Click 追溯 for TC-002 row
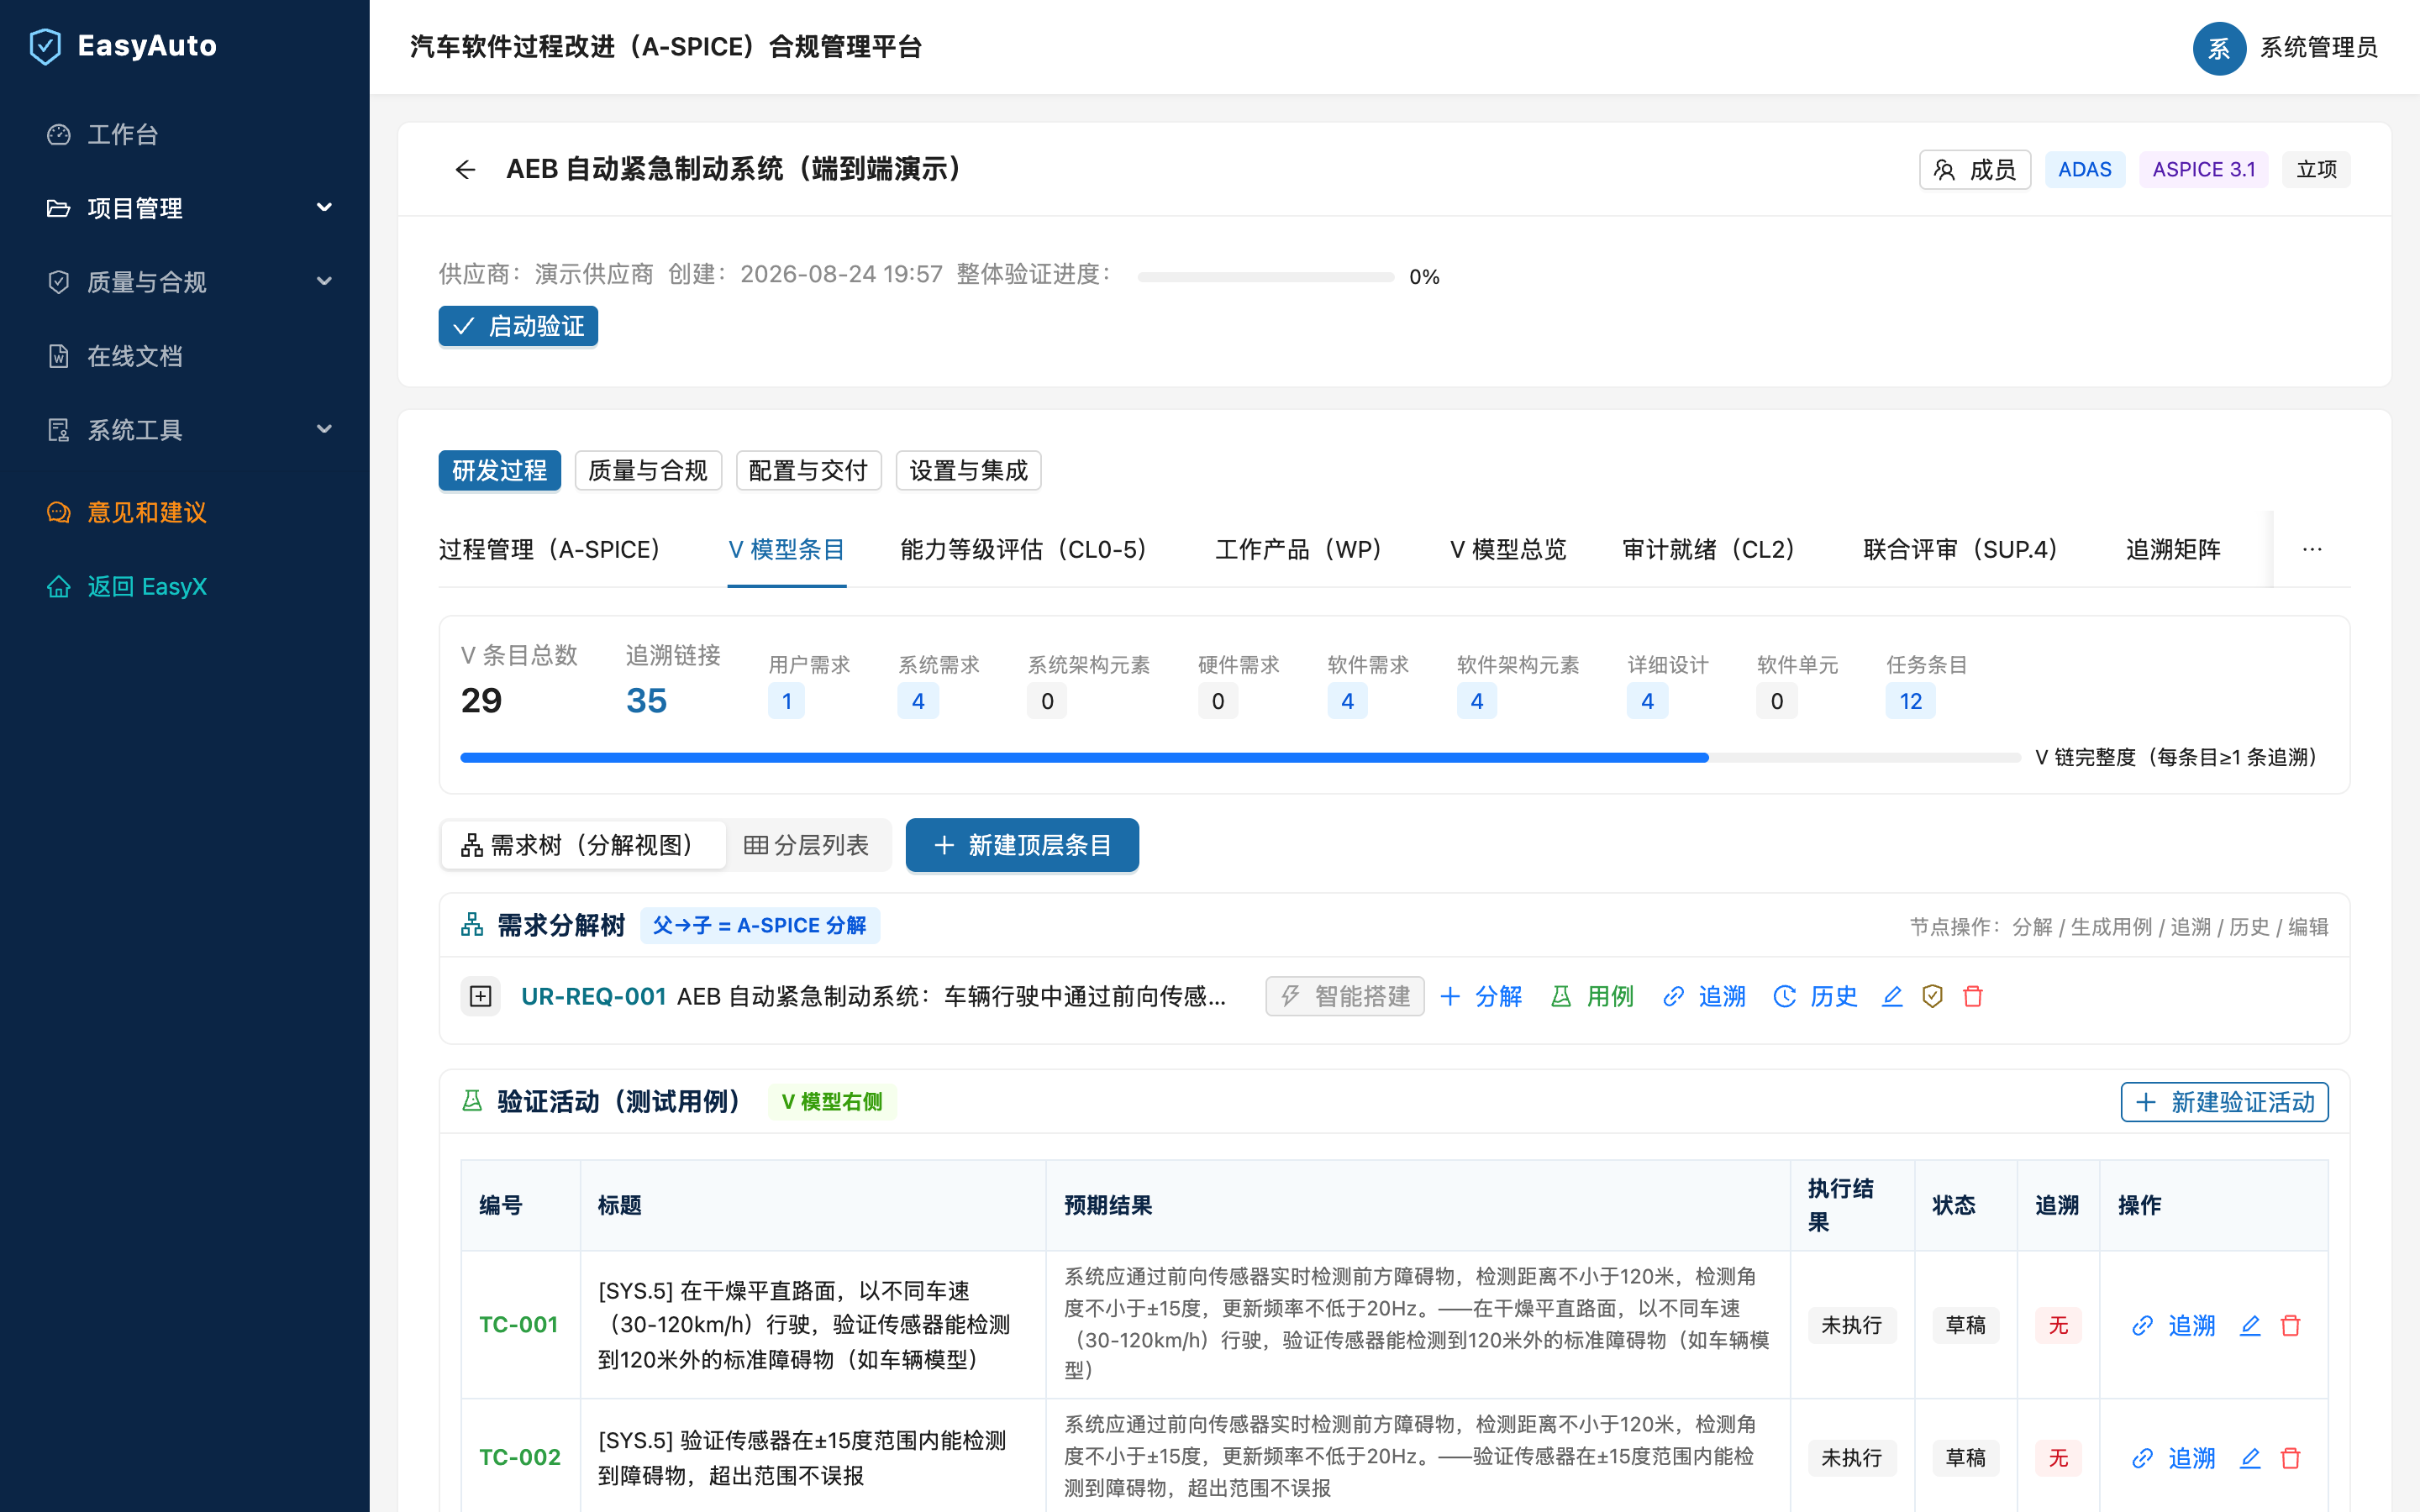2420x1512 pixels. [x=2174, y=1459]
